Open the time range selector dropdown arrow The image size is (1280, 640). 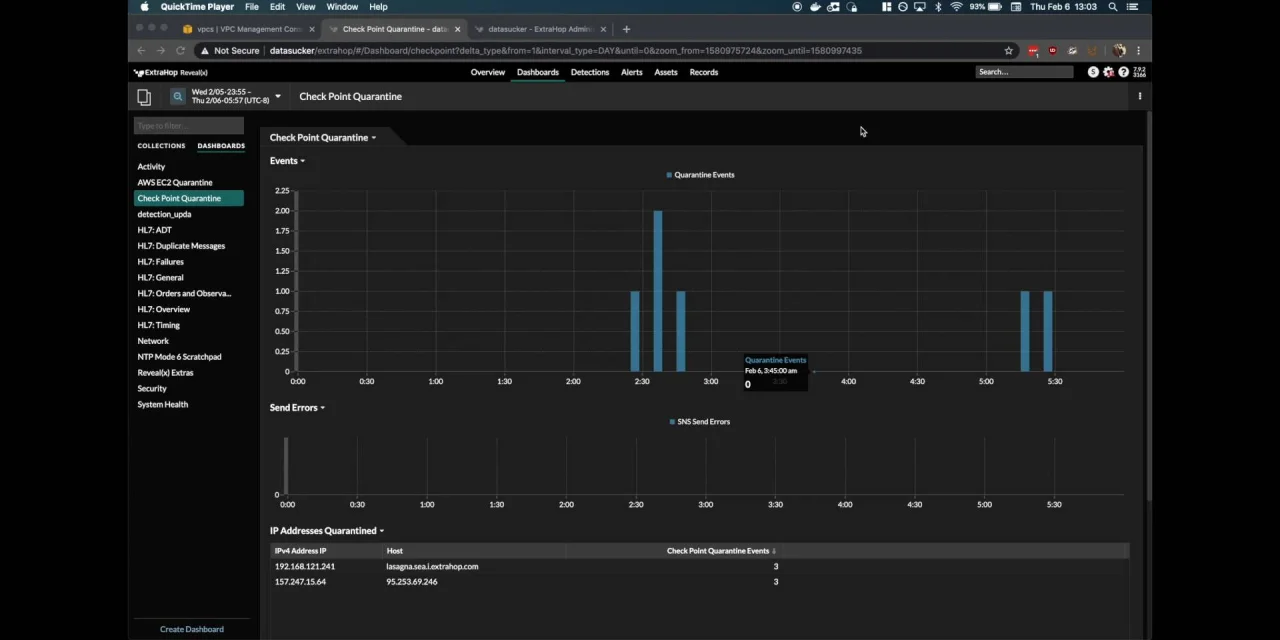click(x=277, y=96)
